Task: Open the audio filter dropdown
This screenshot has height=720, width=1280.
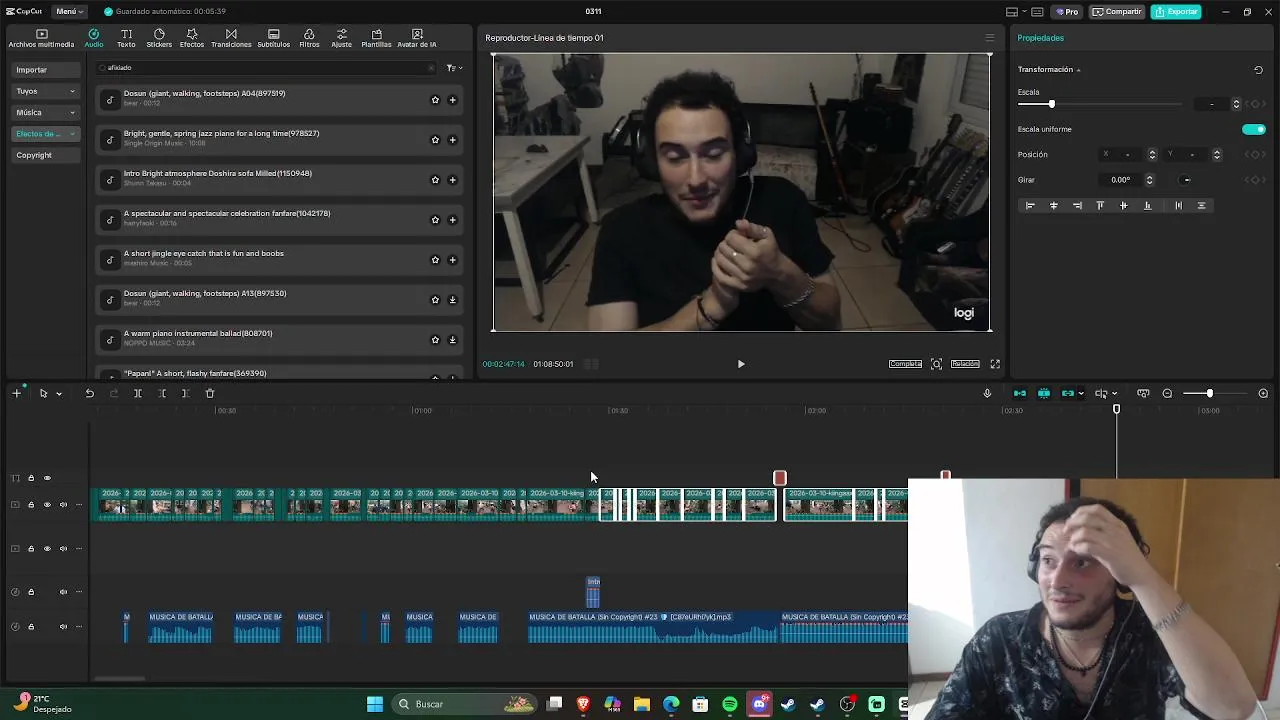Action: 454,68
